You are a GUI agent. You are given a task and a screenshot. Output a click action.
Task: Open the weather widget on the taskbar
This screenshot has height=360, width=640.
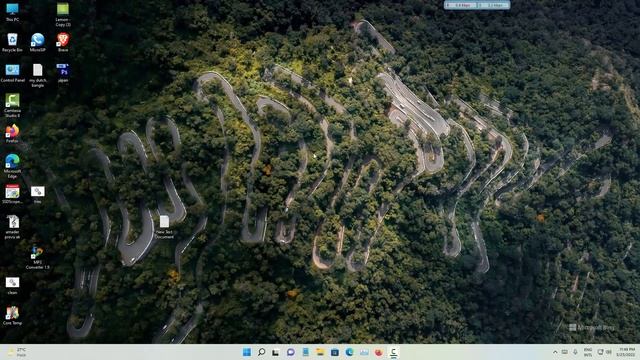[17, 352]
